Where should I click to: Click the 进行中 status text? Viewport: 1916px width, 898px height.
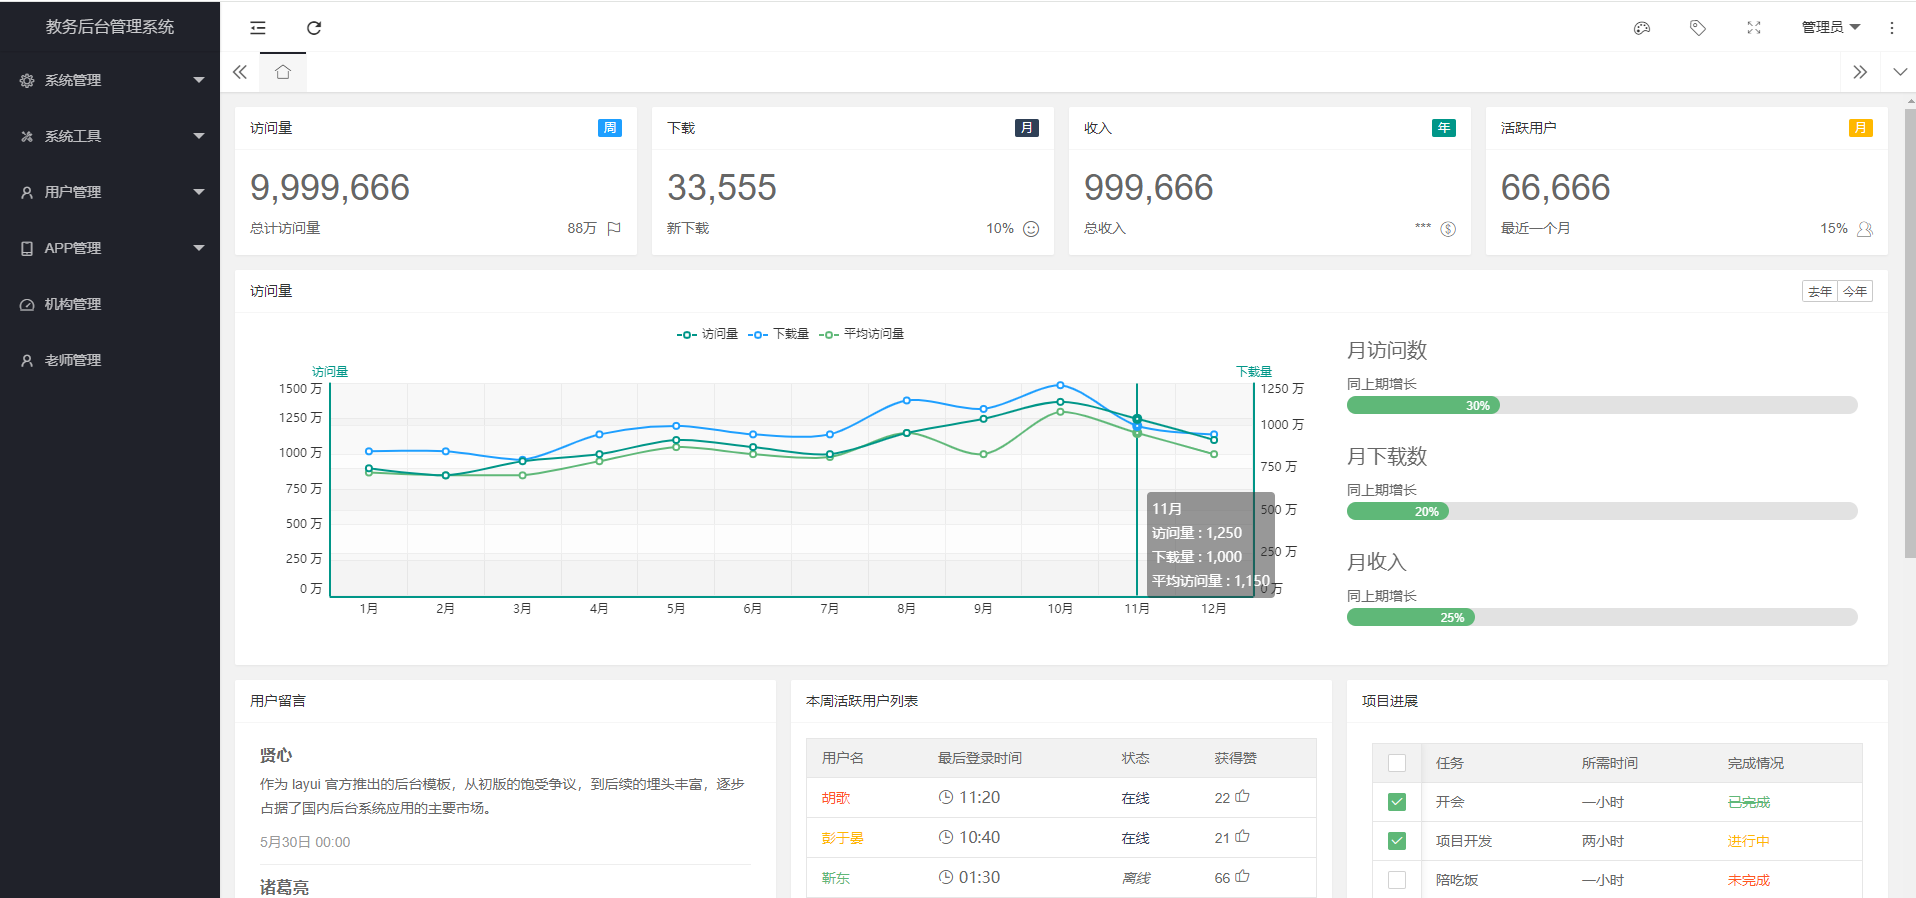(x=1749, y=841)
